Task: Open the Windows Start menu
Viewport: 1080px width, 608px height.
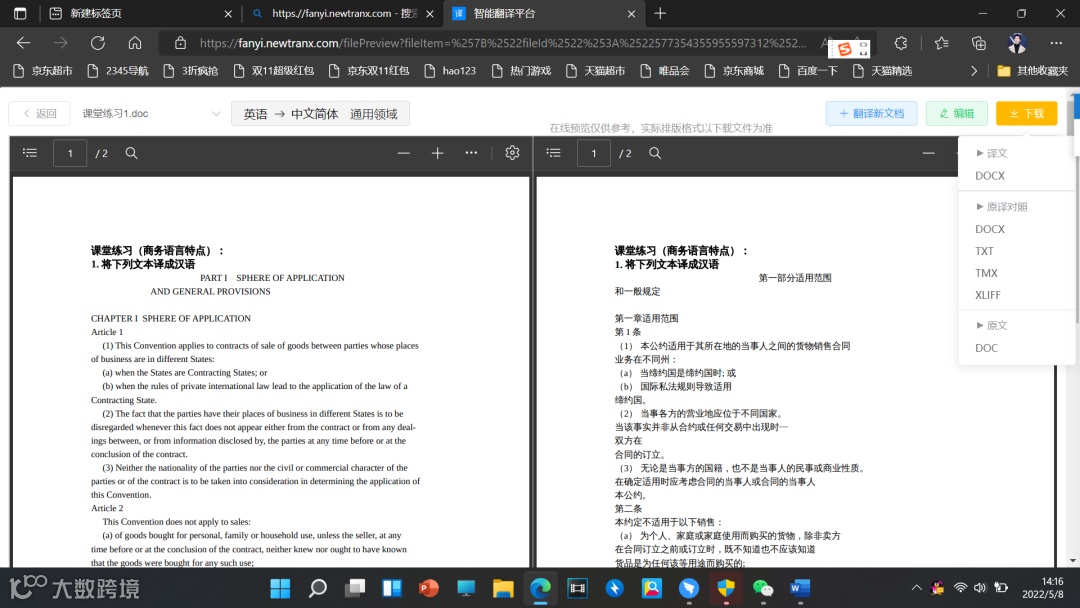Action: click(280, 588)
